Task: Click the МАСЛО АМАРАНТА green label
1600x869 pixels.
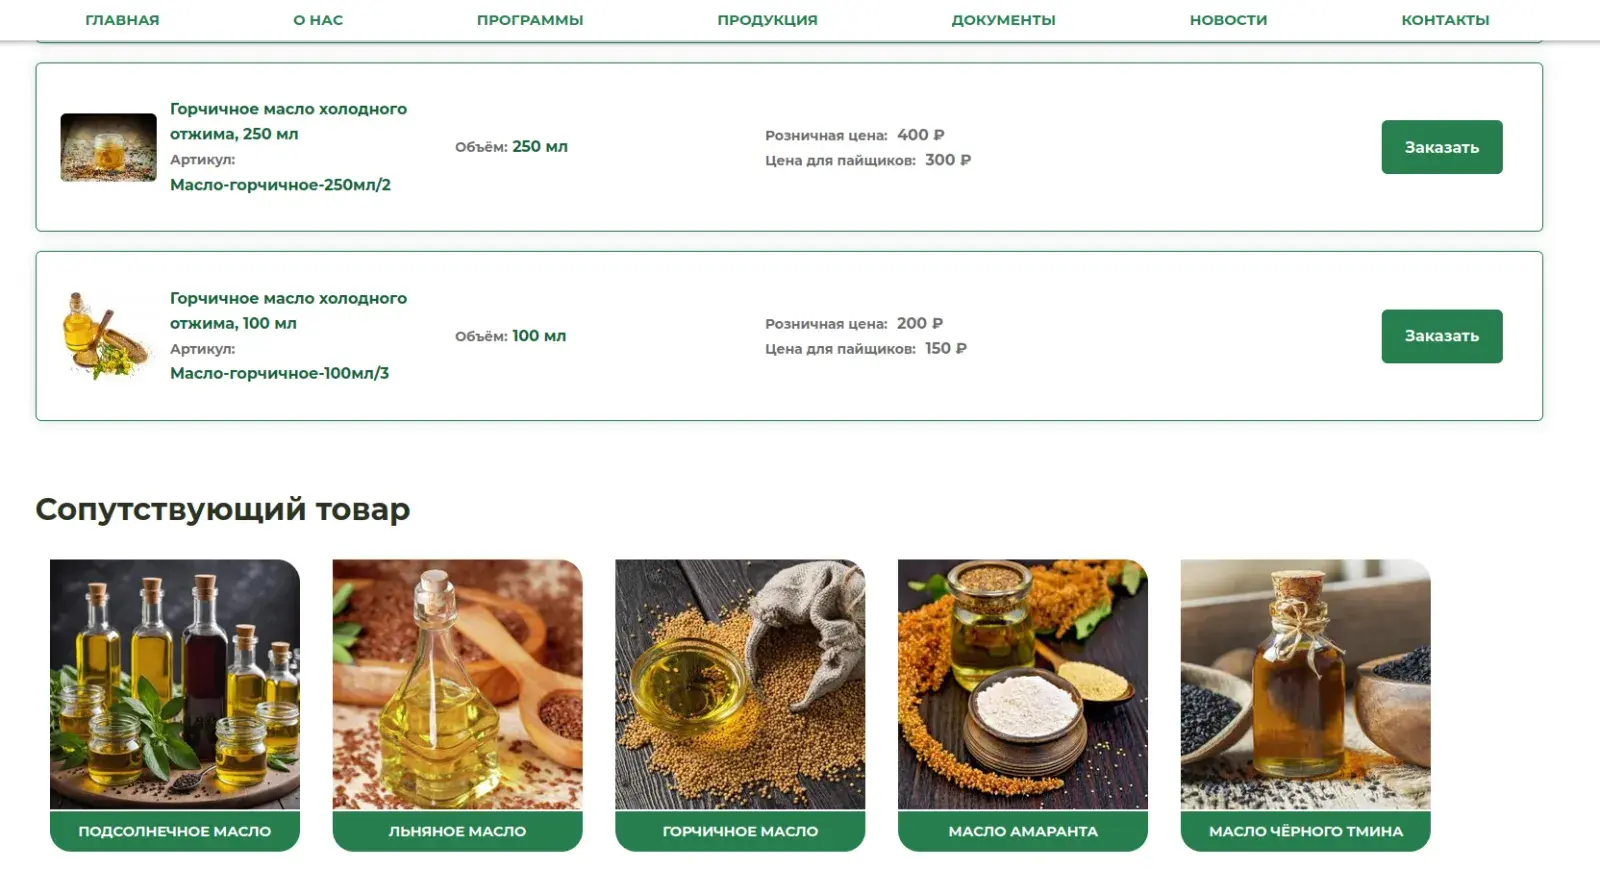Action: (x=1023, y=831)
